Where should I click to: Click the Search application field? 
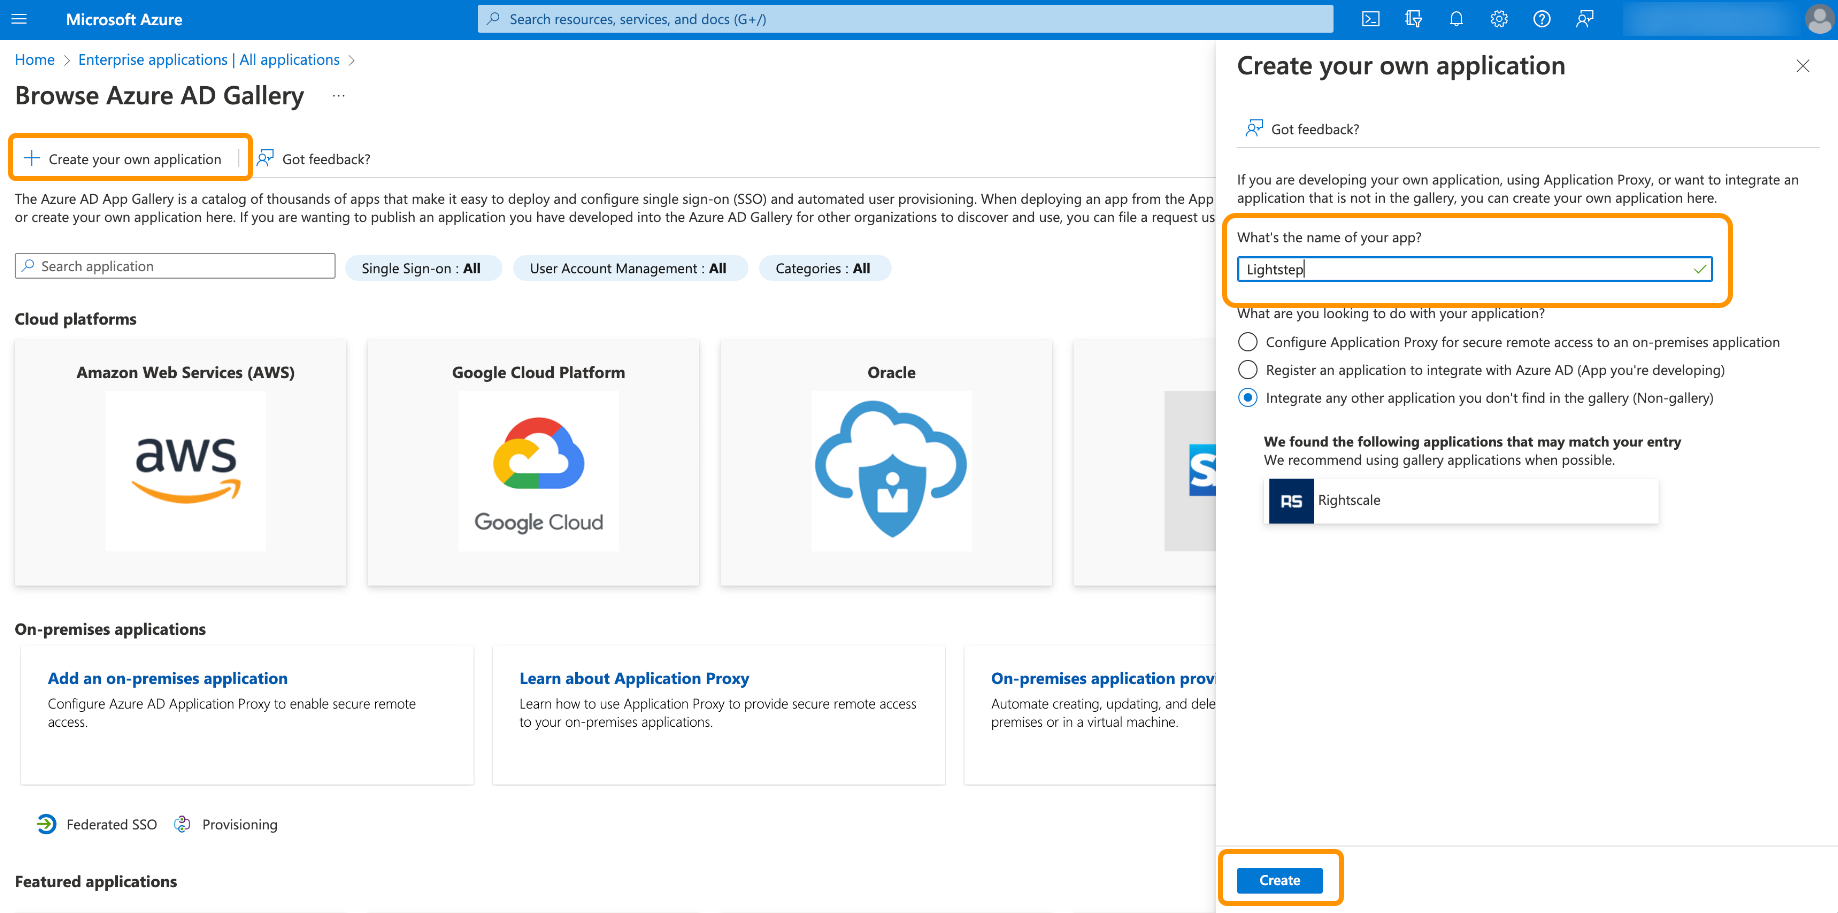(175, 266)
